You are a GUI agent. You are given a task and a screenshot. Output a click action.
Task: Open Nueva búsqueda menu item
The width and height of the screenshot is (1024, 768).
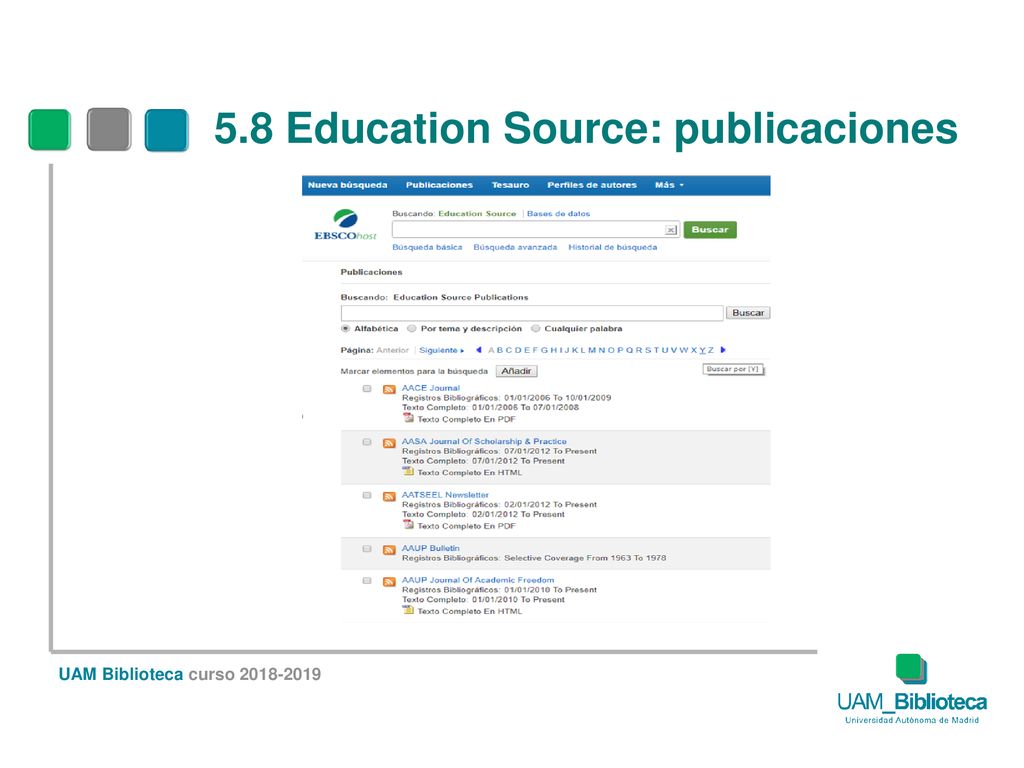[347, 185]
